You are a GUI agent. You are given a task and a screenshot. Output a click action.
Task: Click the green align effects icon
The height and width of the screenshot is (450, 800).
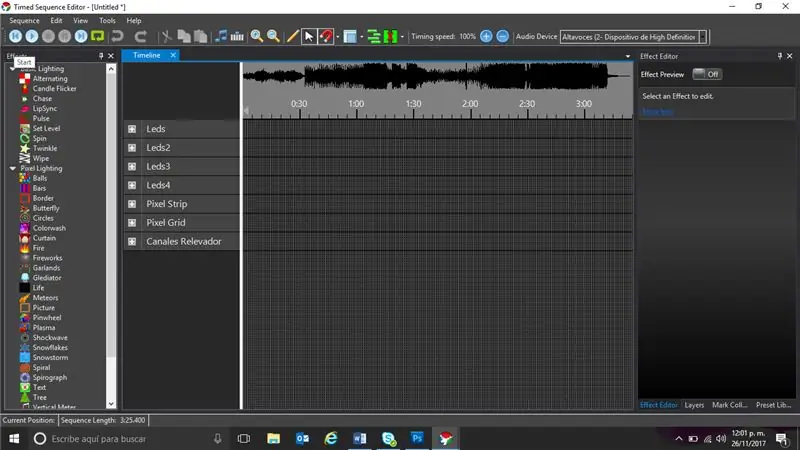374,37
